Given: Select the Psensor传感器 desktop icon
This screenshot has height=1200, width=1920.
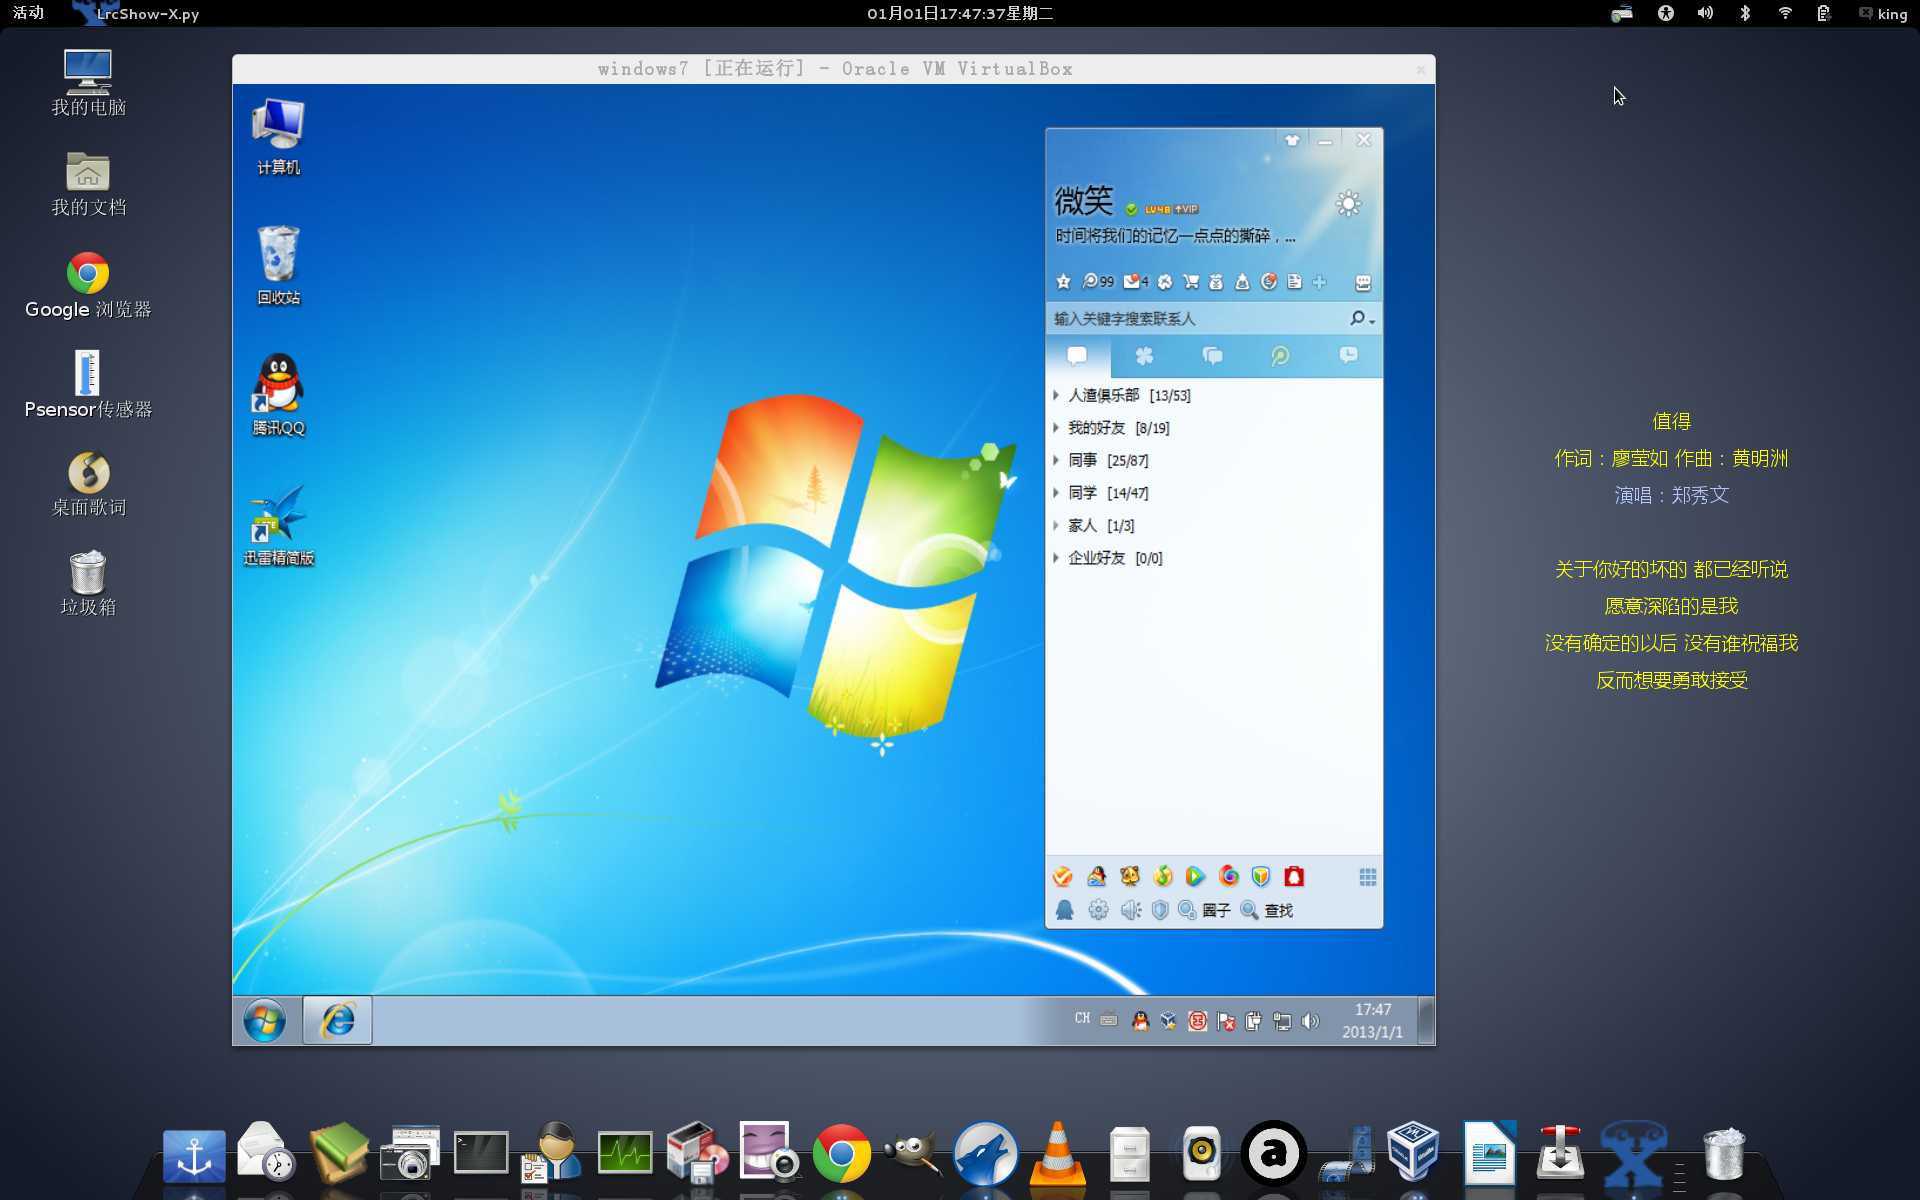Looking at the screenshot, I should [88, 385].
